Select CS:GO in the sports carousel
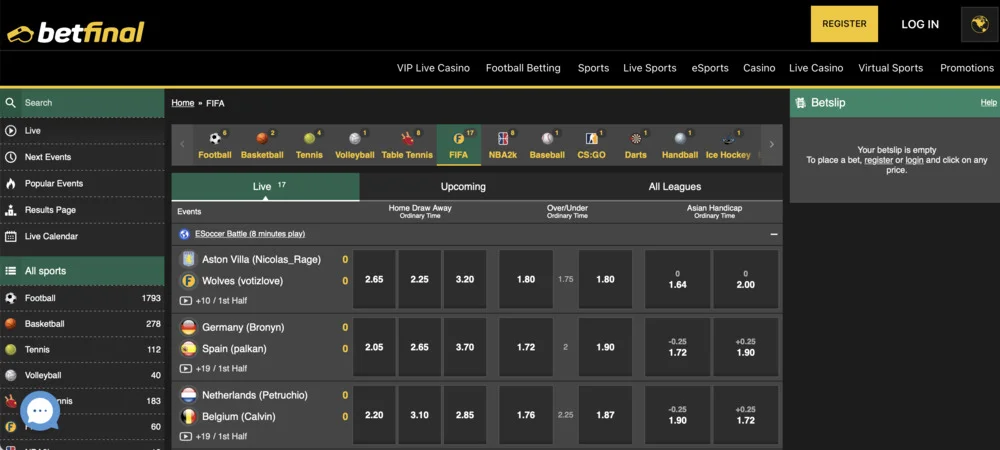 [x=591, y=145]
